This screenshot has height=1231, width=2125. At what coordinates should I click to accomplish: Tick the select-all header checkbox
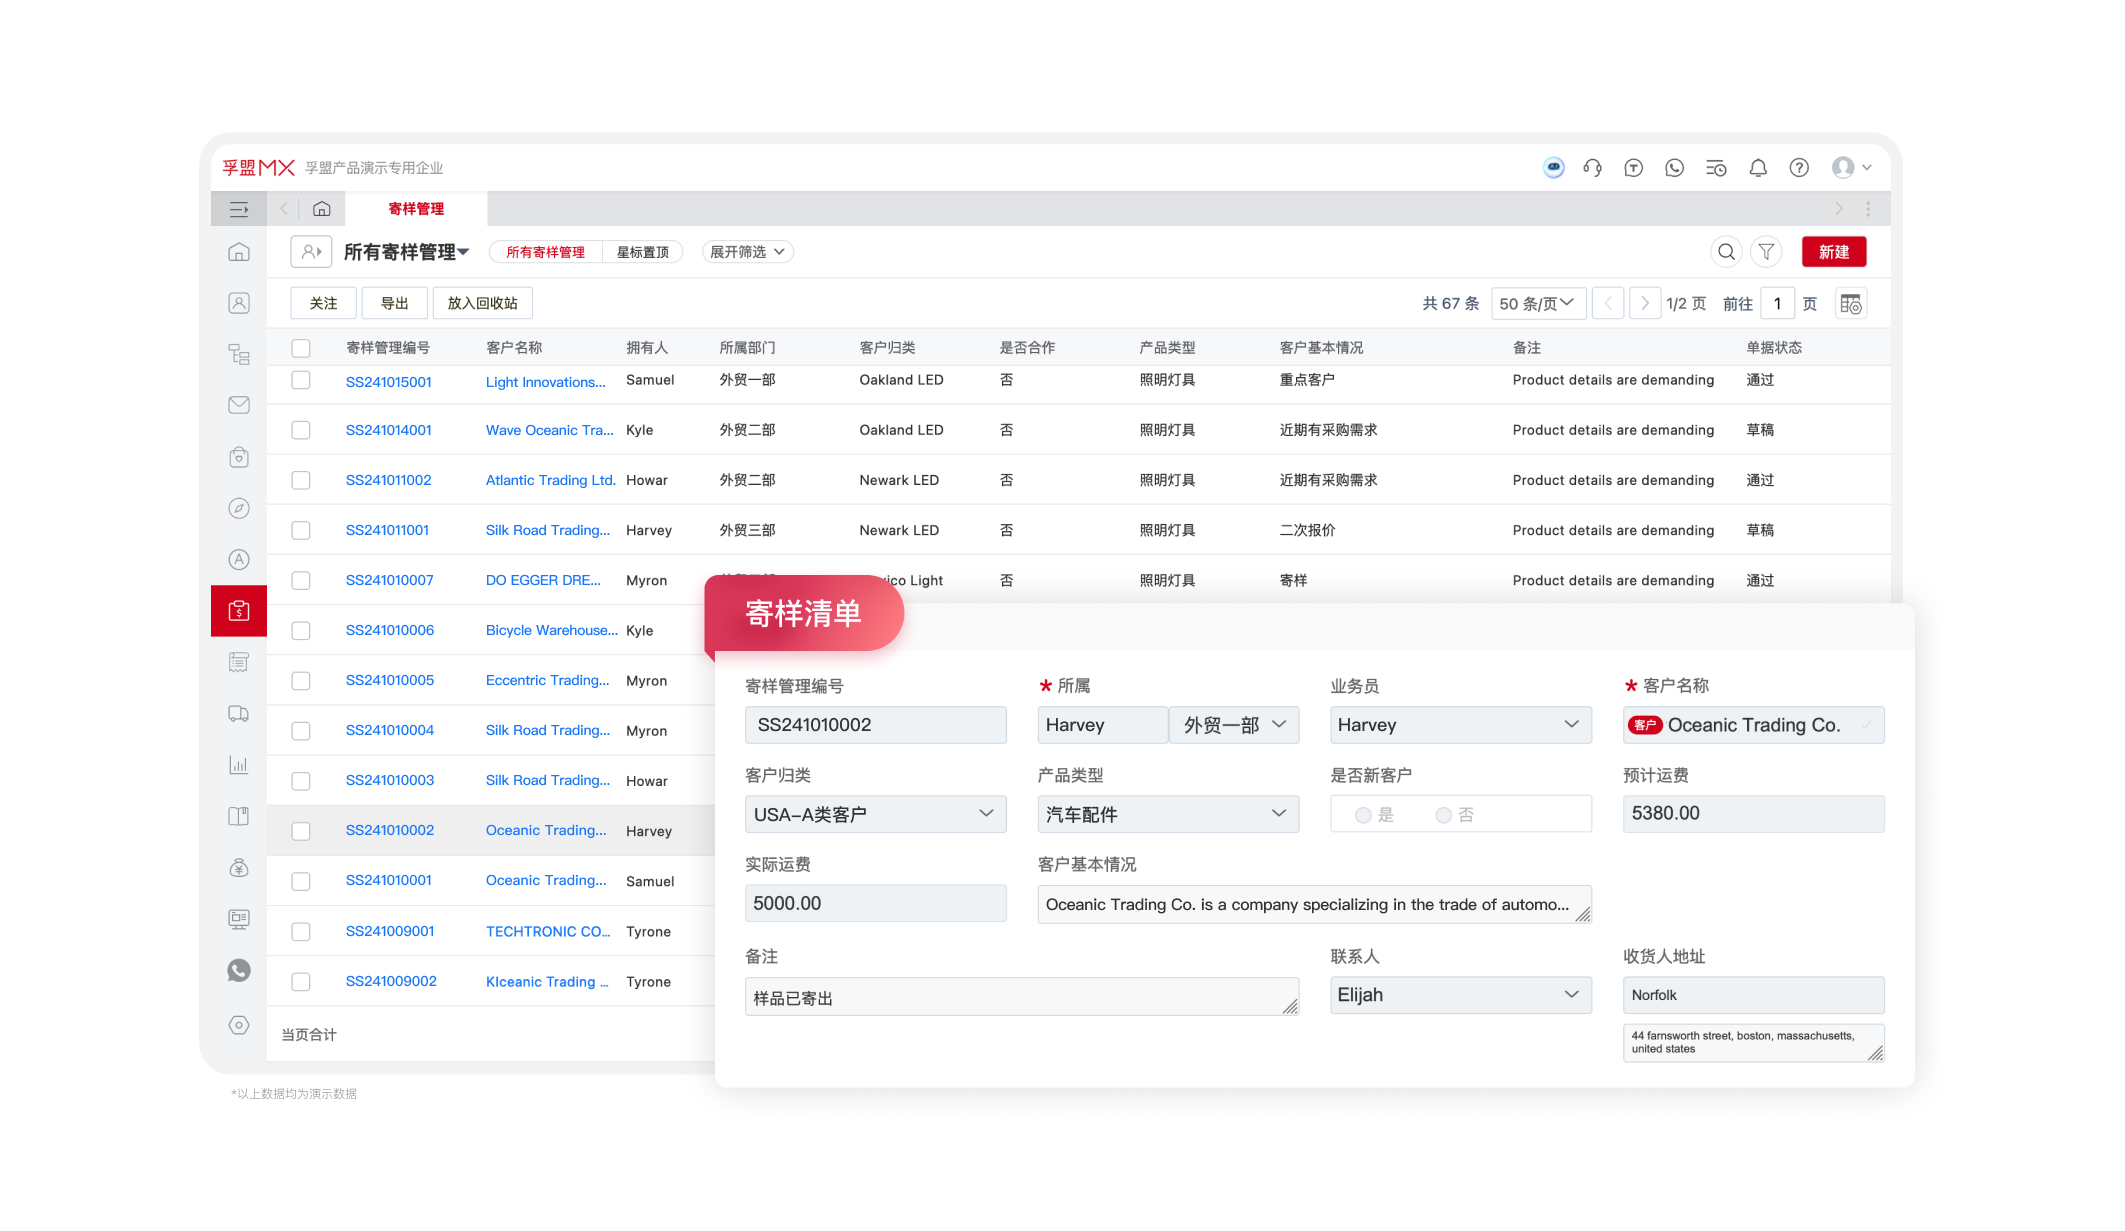click(x=301, y=348)
